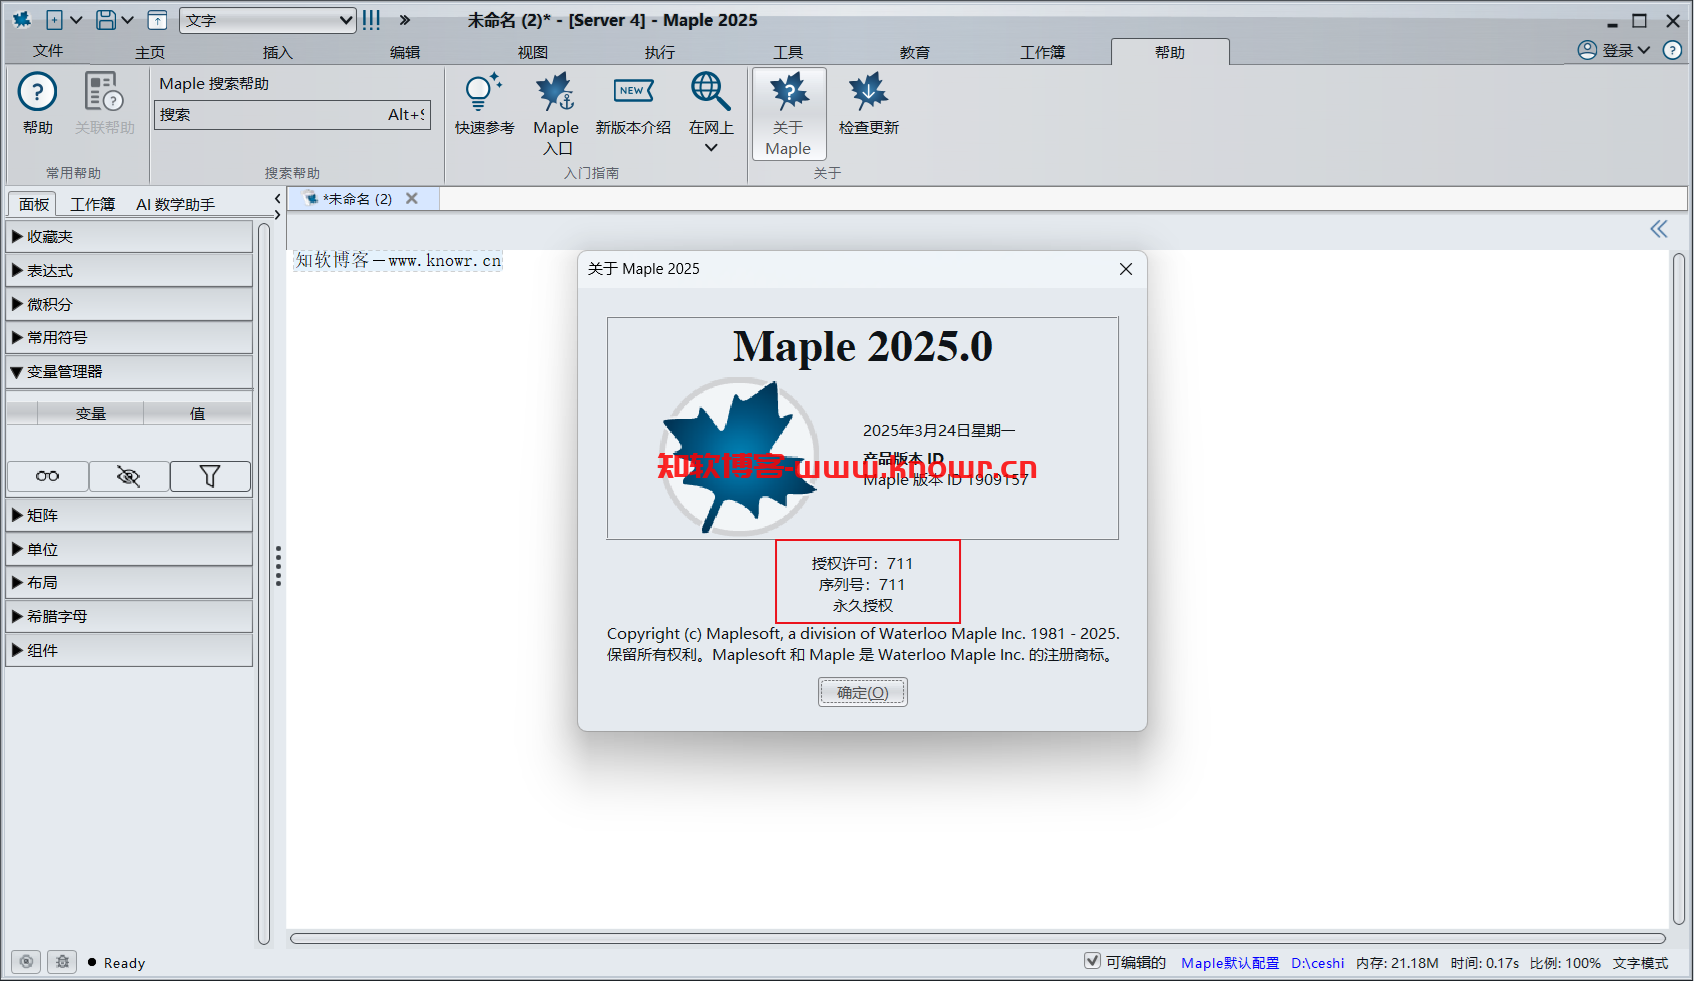Open the Help question mark icon
Image resolution: width=1694 pixels, height=981 pixels.
(37, 93)
